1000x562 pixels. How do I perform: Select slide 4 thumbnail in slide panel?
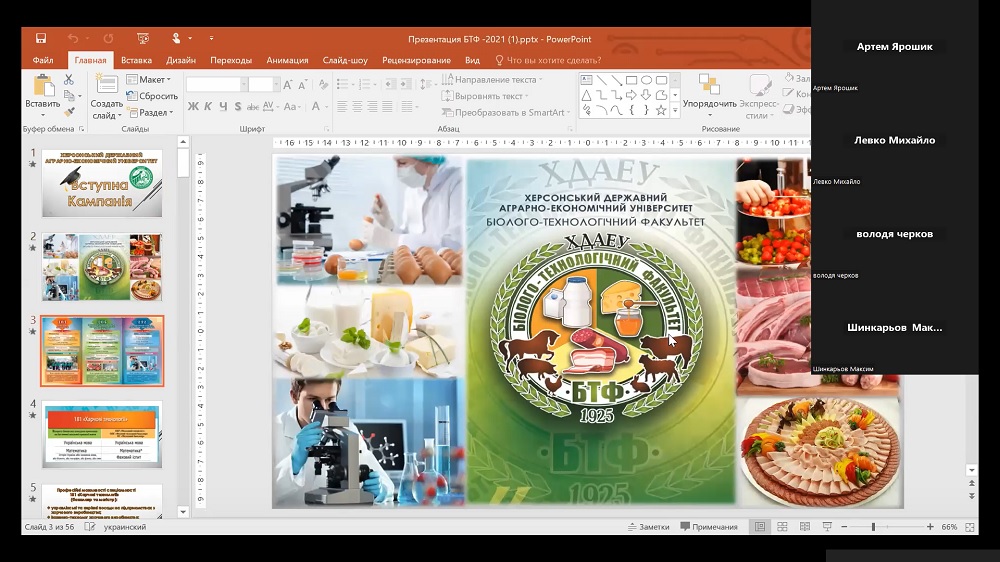(102, 434)
